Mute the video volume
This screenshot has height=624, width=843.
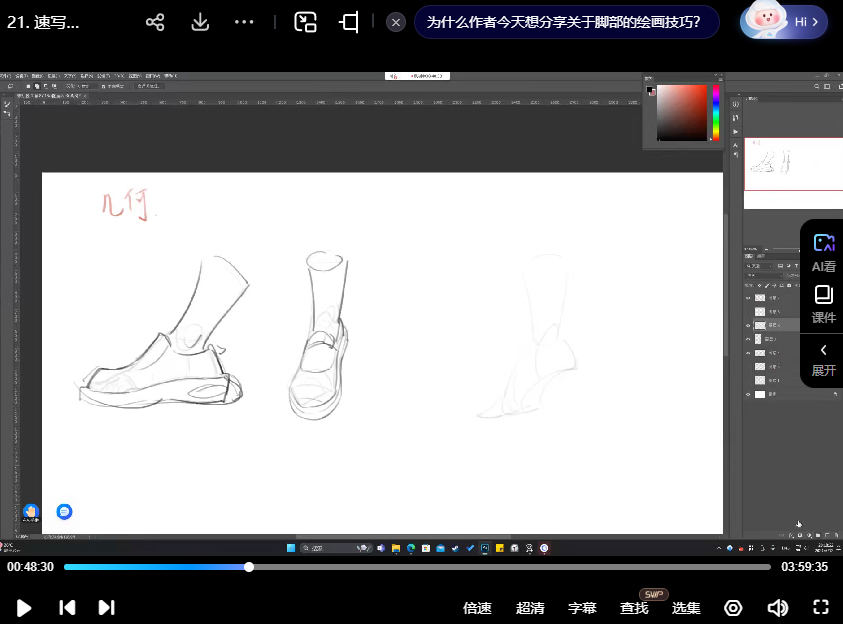[x=777, y=607]
